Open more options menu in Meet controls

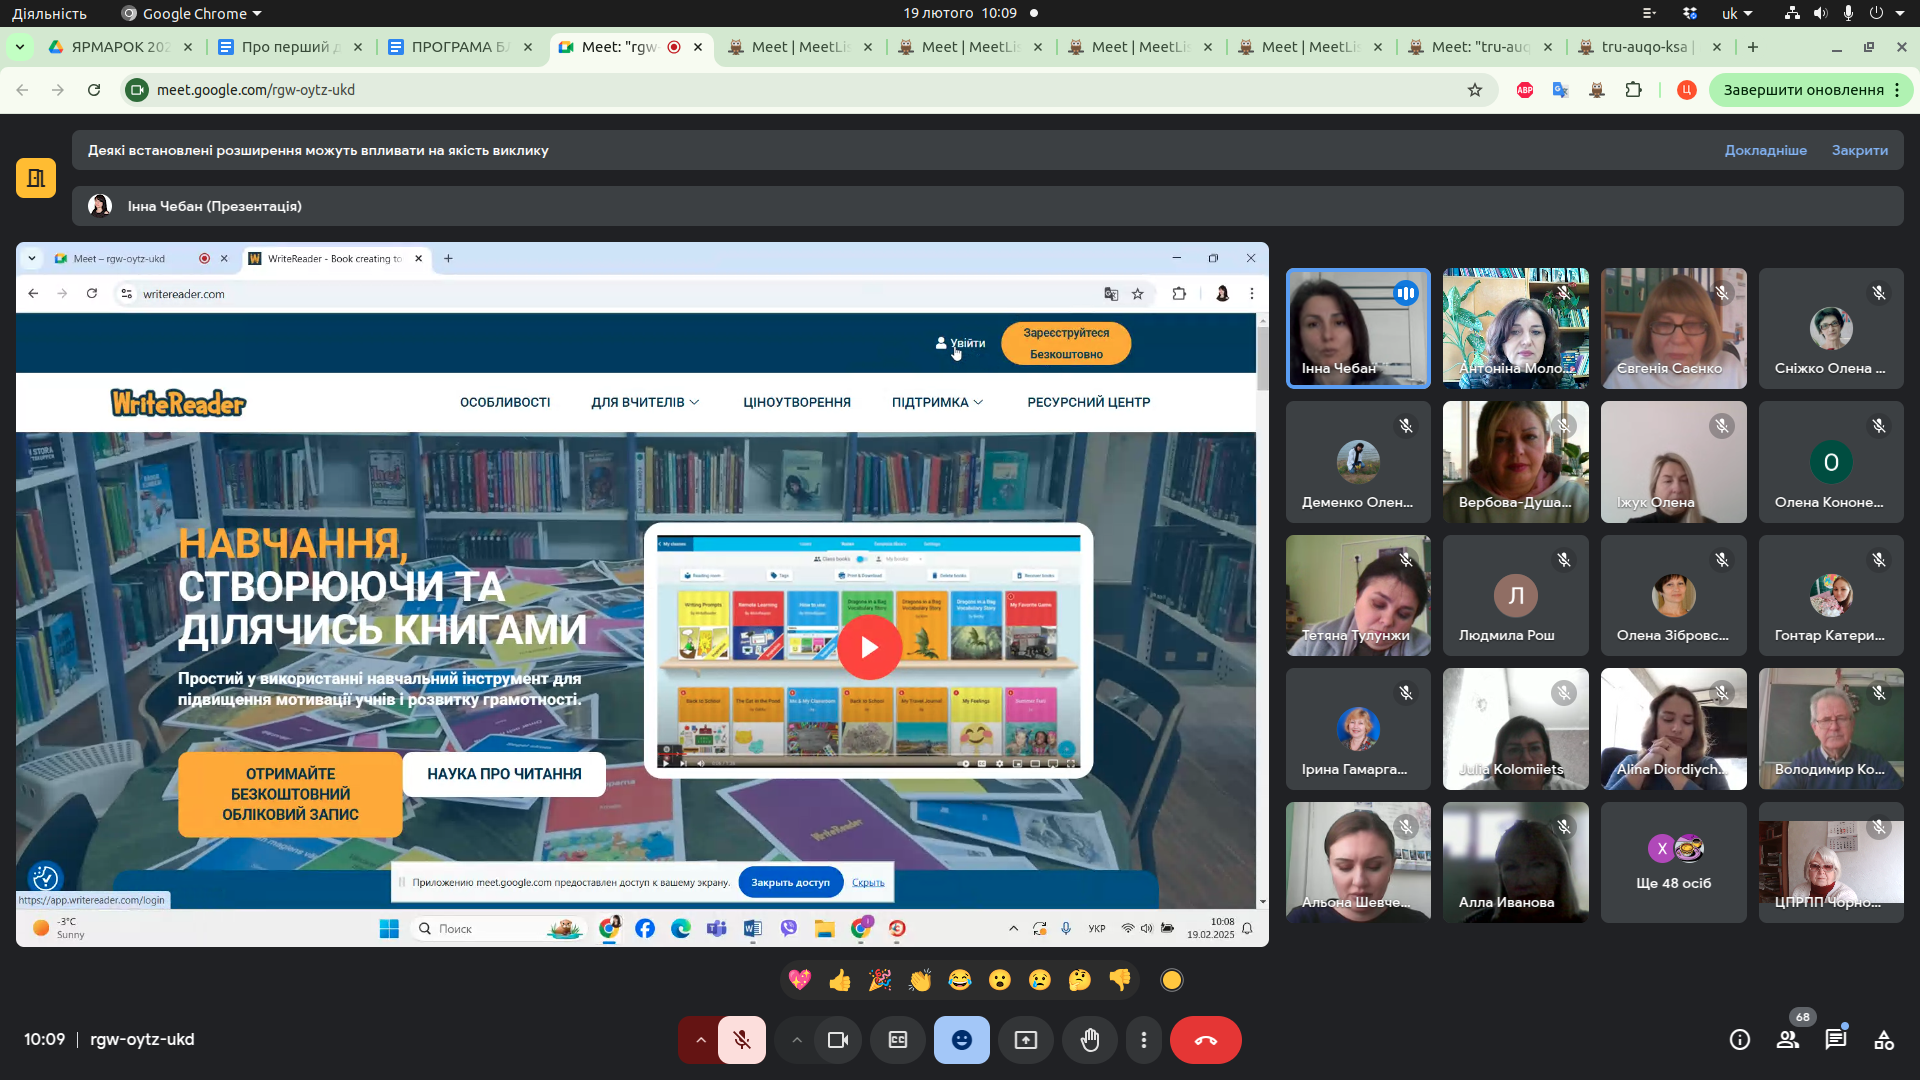(x=1144, y=1040)
